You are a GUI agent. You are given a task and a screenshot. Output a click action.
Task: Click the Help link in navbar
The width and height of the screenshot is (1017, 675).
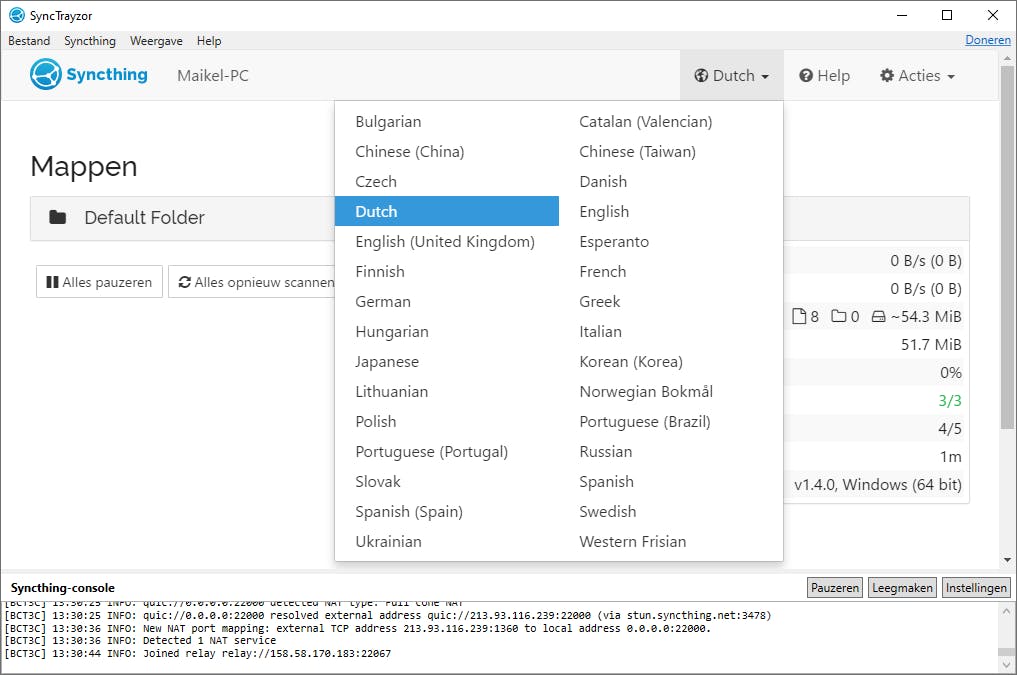[824, 76]
